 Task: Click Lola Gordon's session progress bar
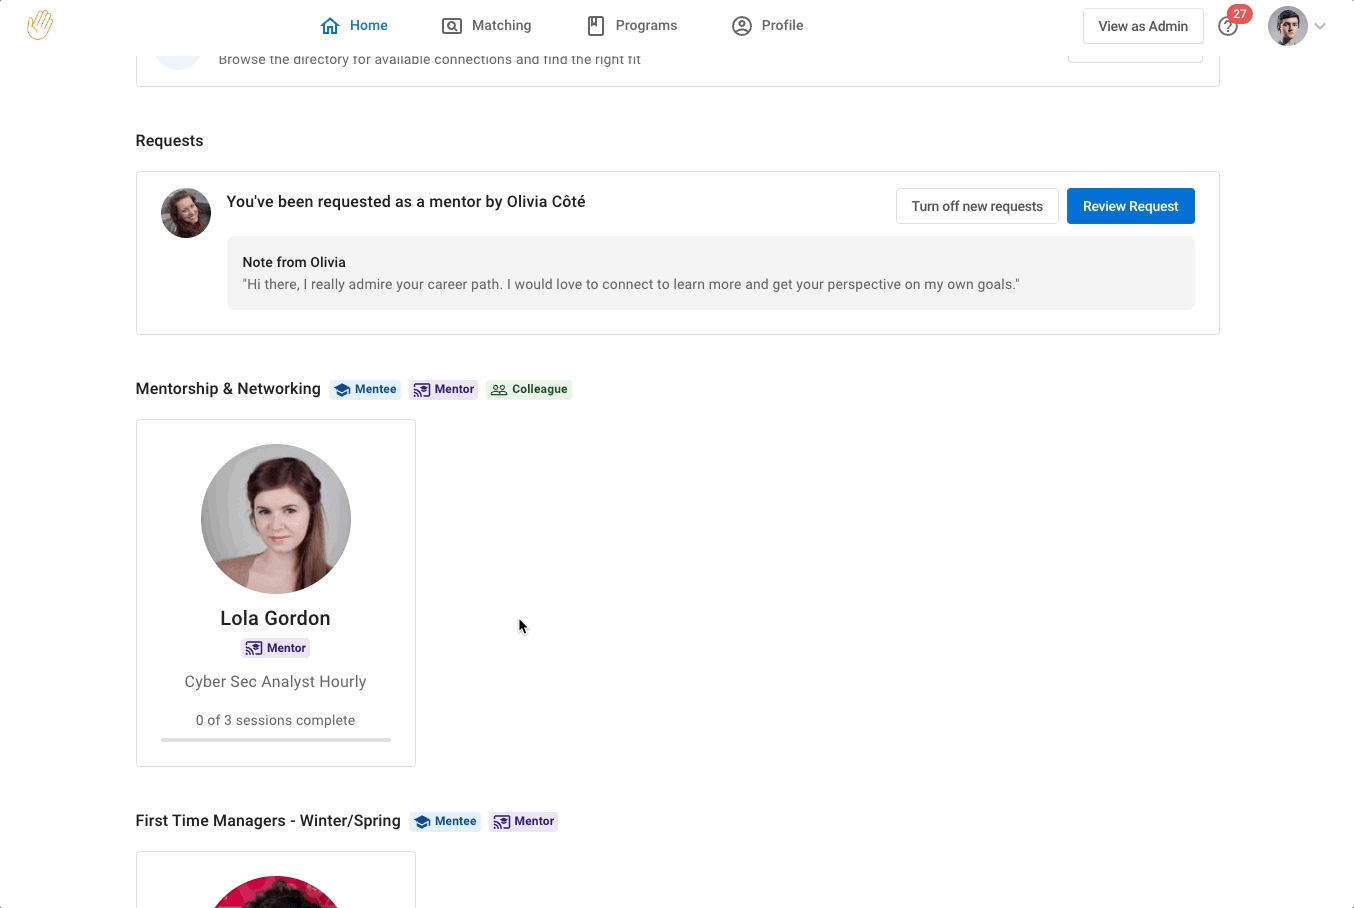275,740
